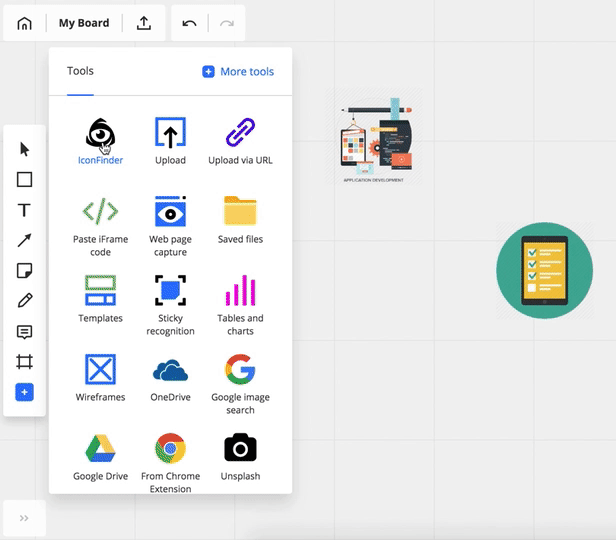Image resolution: width=616 pixels, height=540 pixels.
Task: Open Paste iFrame code tool
Action: point(100,213)
